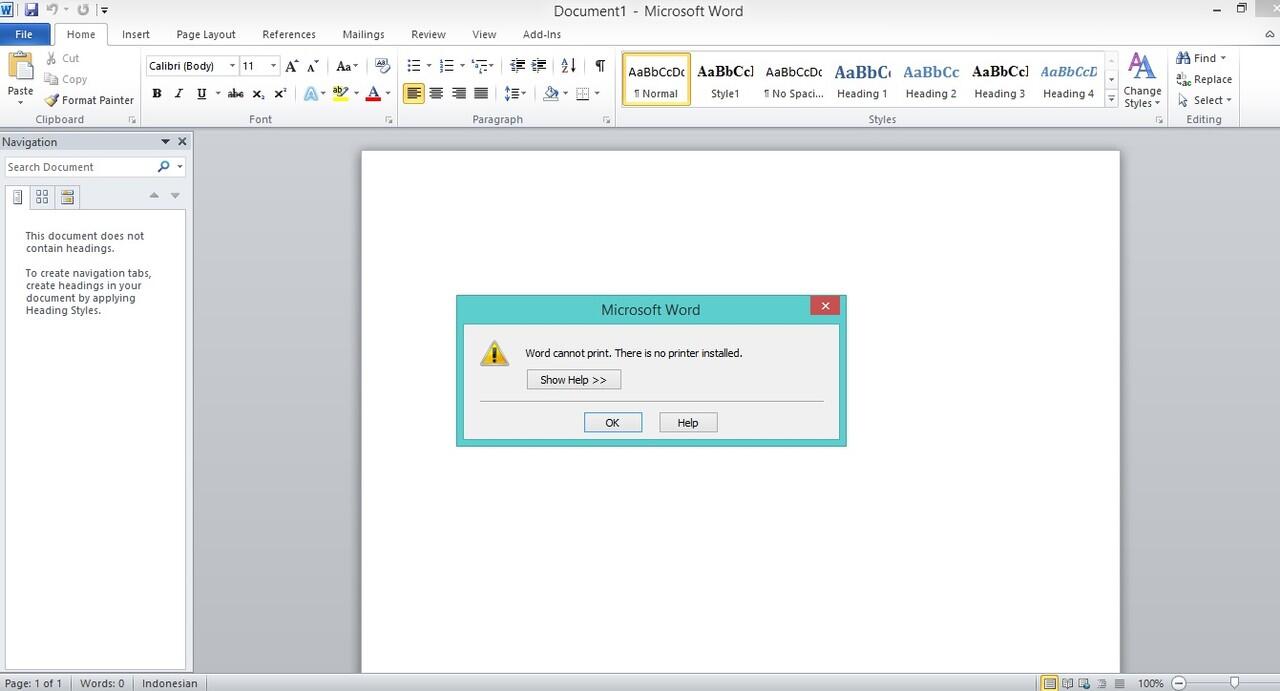Image resolution: width=1280 pixels, height=691 pixels.
Task: Browse pages thumbnails in Navigation pane
Action: pyautogui.click(x=42, y=197)
